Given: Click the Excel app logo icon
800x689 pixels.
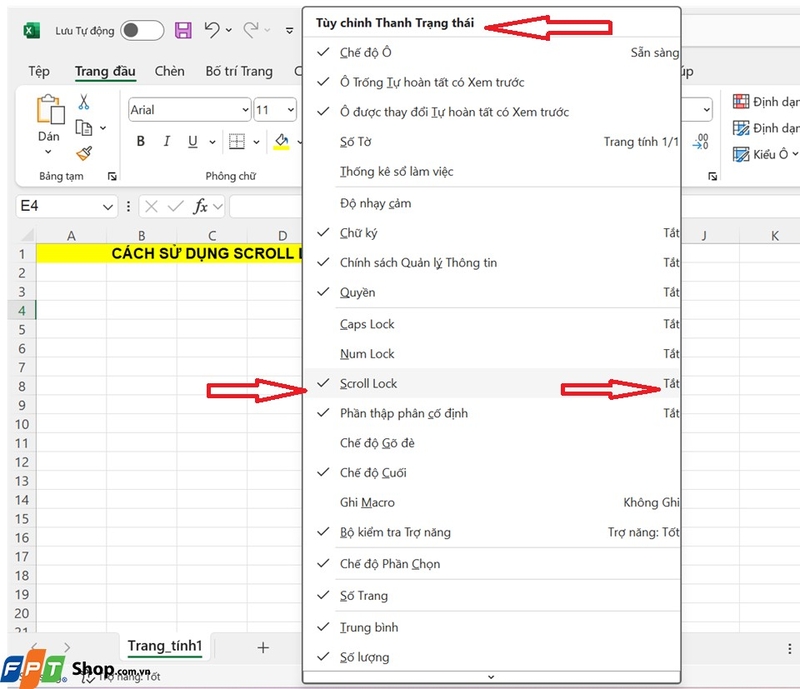Looking at the screenshot, I should click(x=32, y=31).
